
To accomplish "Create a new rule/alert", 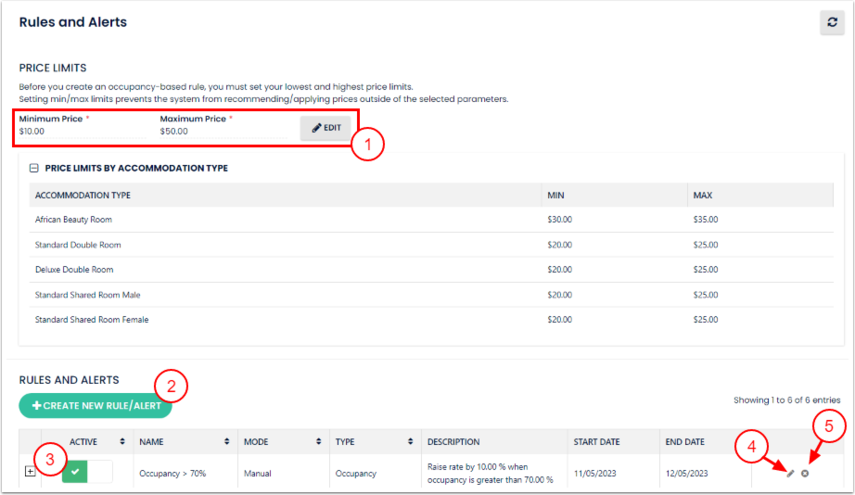I will coord(95,406).
